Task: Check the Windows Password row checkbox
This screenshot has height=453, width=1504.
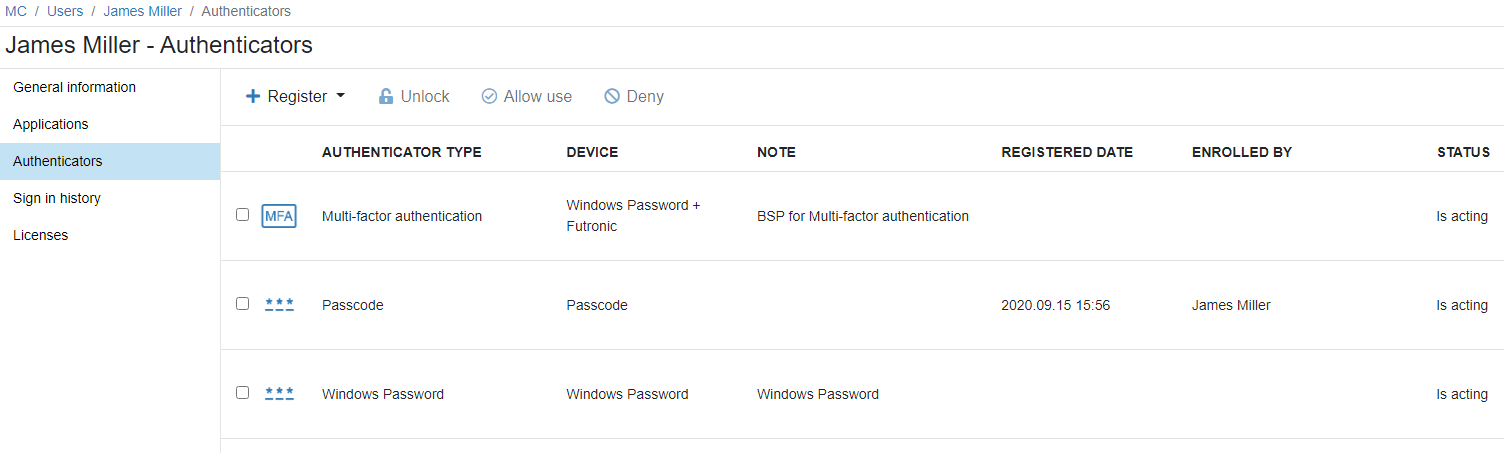Action: click(242, 393)
